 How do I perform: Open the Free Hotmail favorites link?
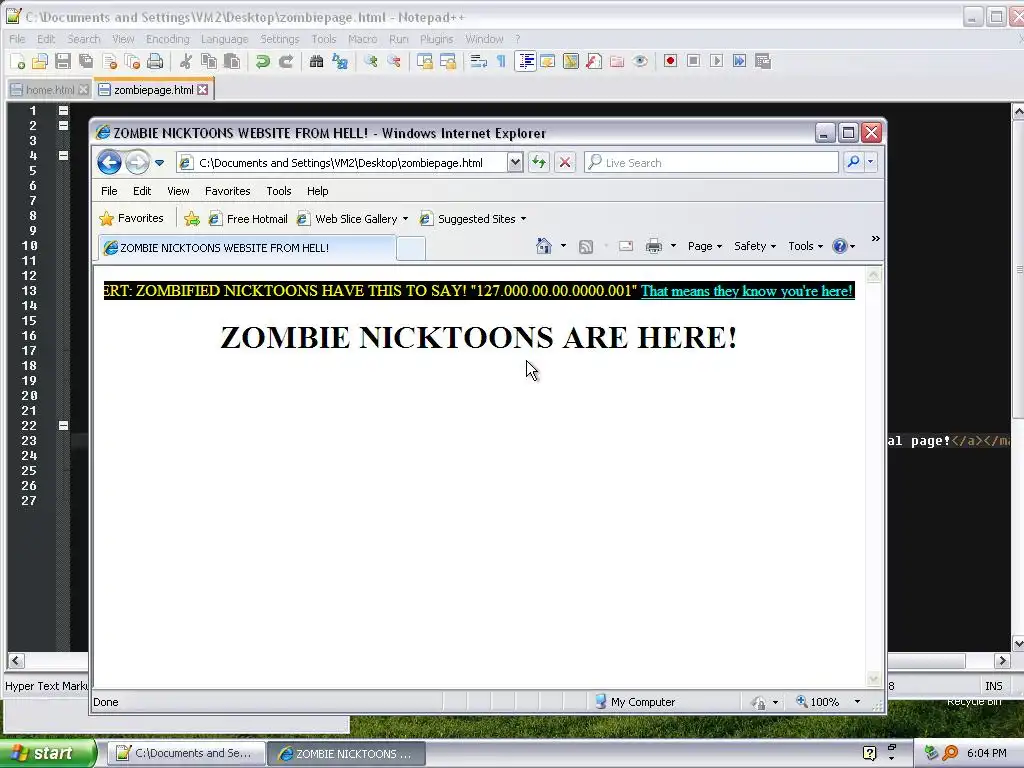[x=248, y=219]
